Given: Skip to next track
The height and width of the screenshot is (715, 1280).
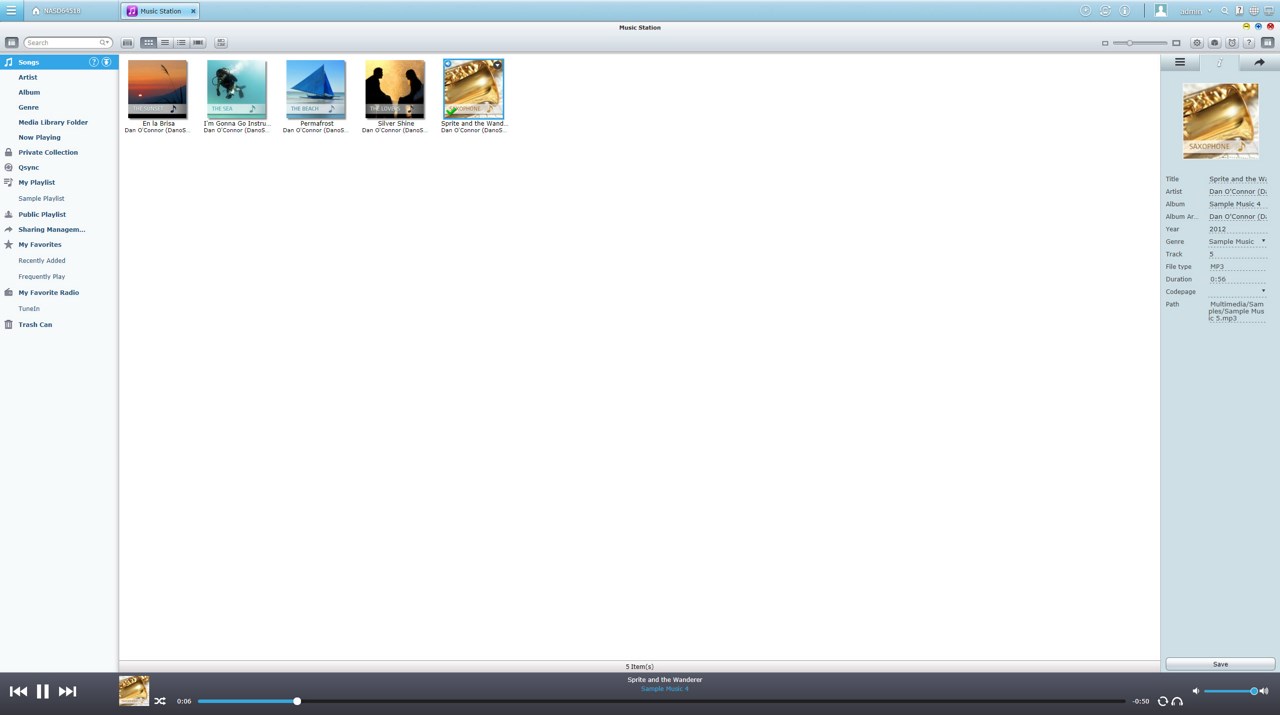Looking at the screenshot, I should coord(67,691).
